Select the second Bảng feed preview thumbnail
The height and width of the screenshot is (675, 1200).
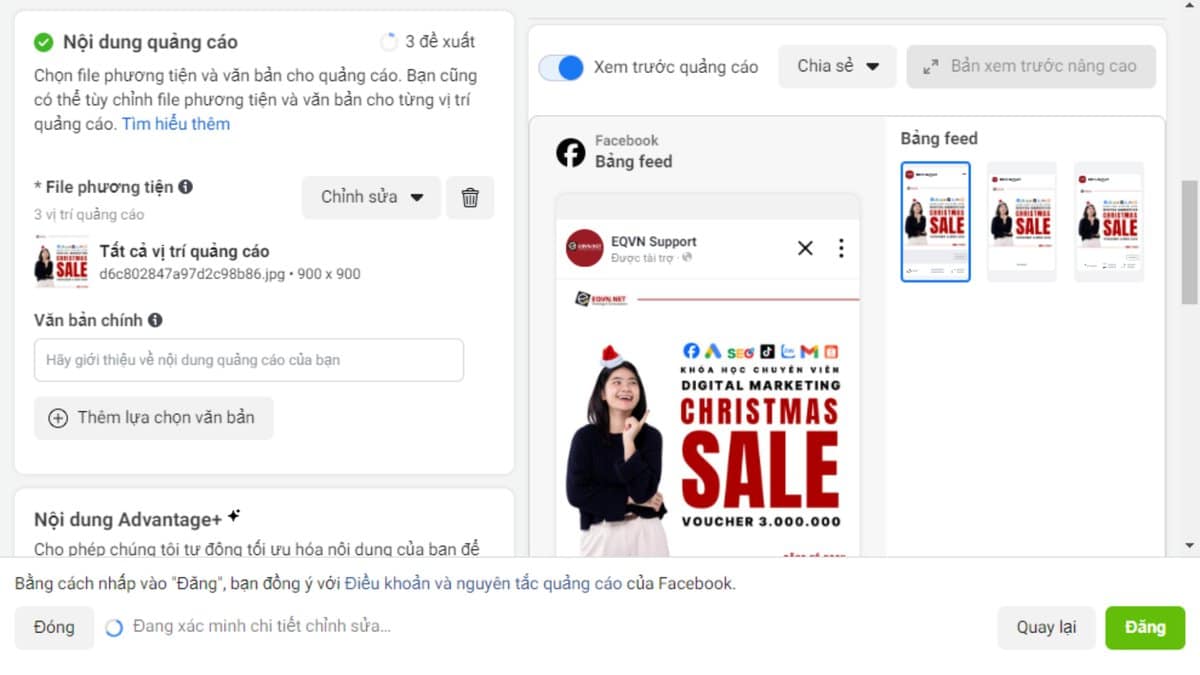(x=1021, y=221)
